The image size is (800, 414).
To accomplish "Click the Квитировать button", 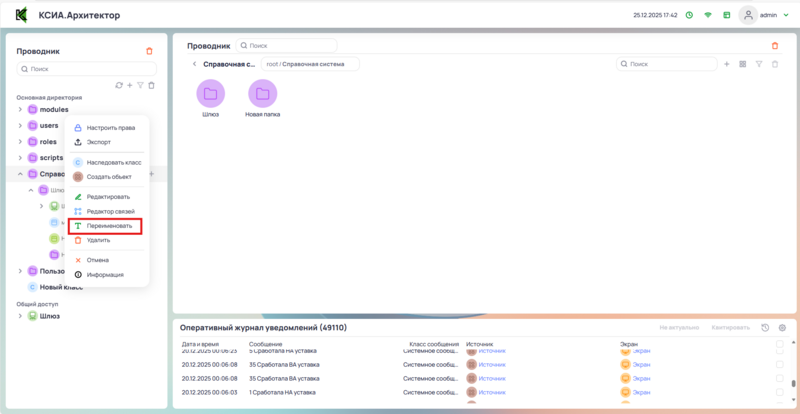I will pyautogui.click(x=729, y=328).
